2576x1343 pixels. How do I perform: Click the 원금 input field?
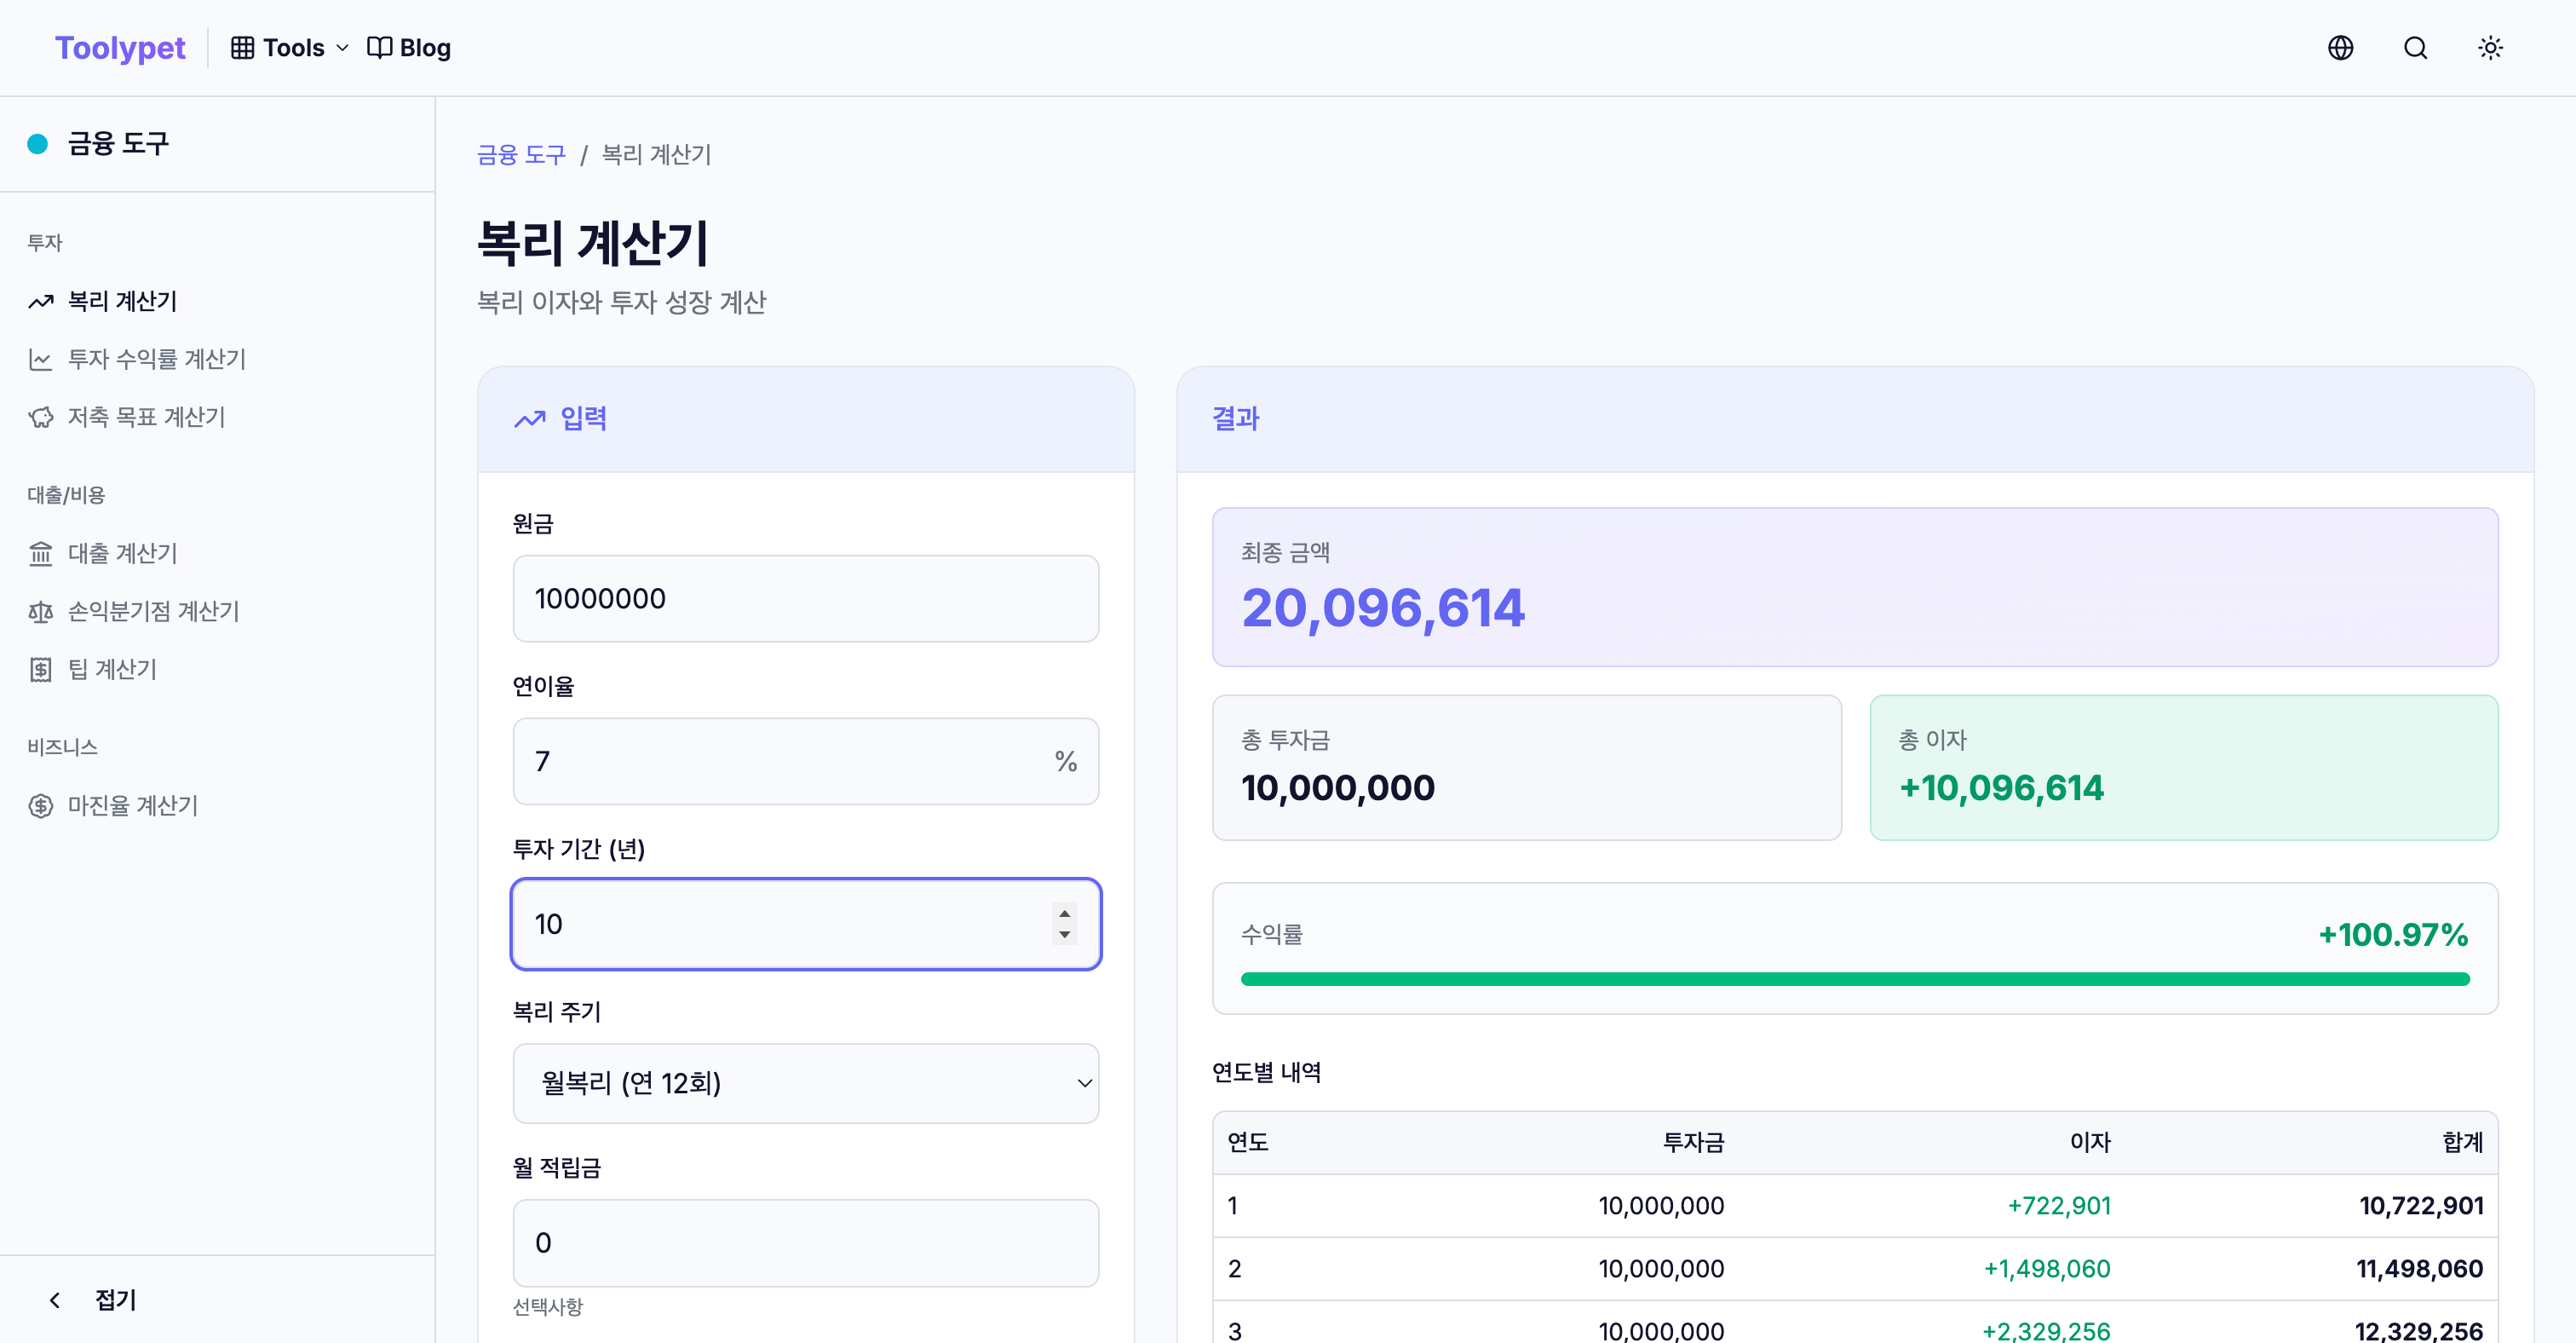point(805,599)
